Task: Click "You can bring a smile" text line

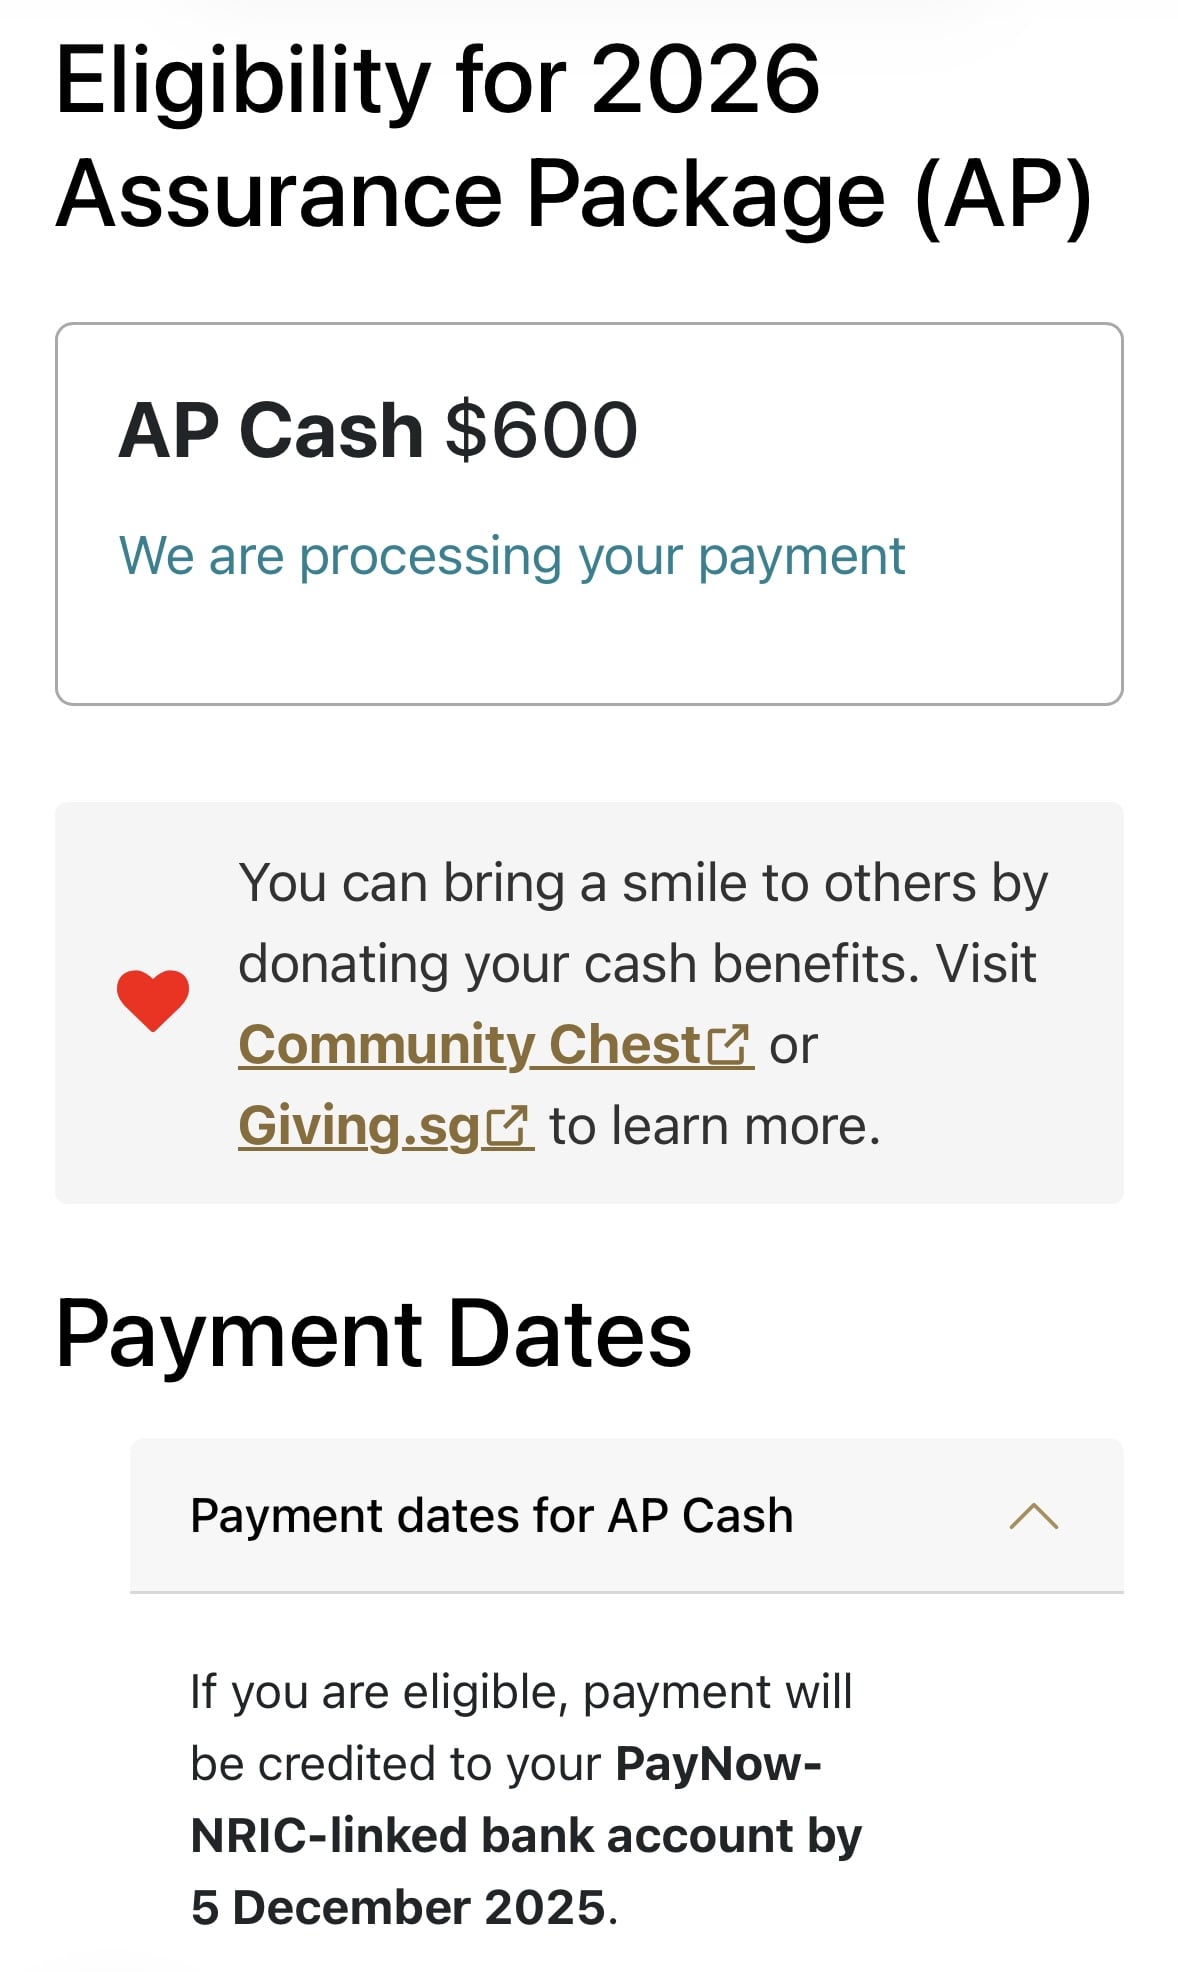Action: click(642, 884)
